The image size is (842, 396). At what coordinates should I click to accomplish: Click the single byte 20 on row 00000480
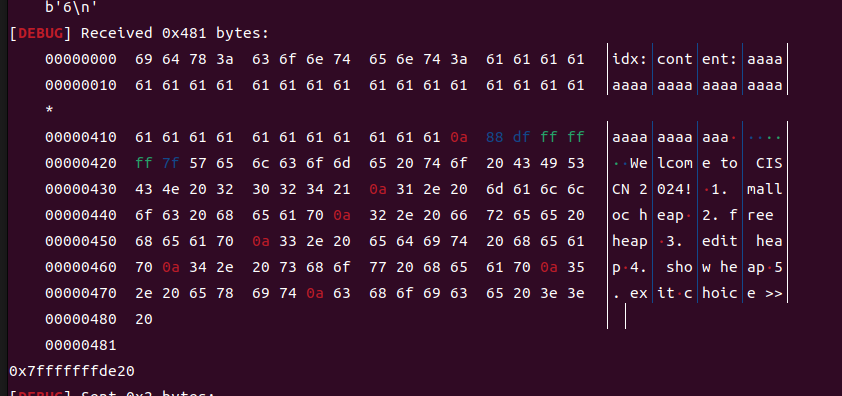pos(144,319)
